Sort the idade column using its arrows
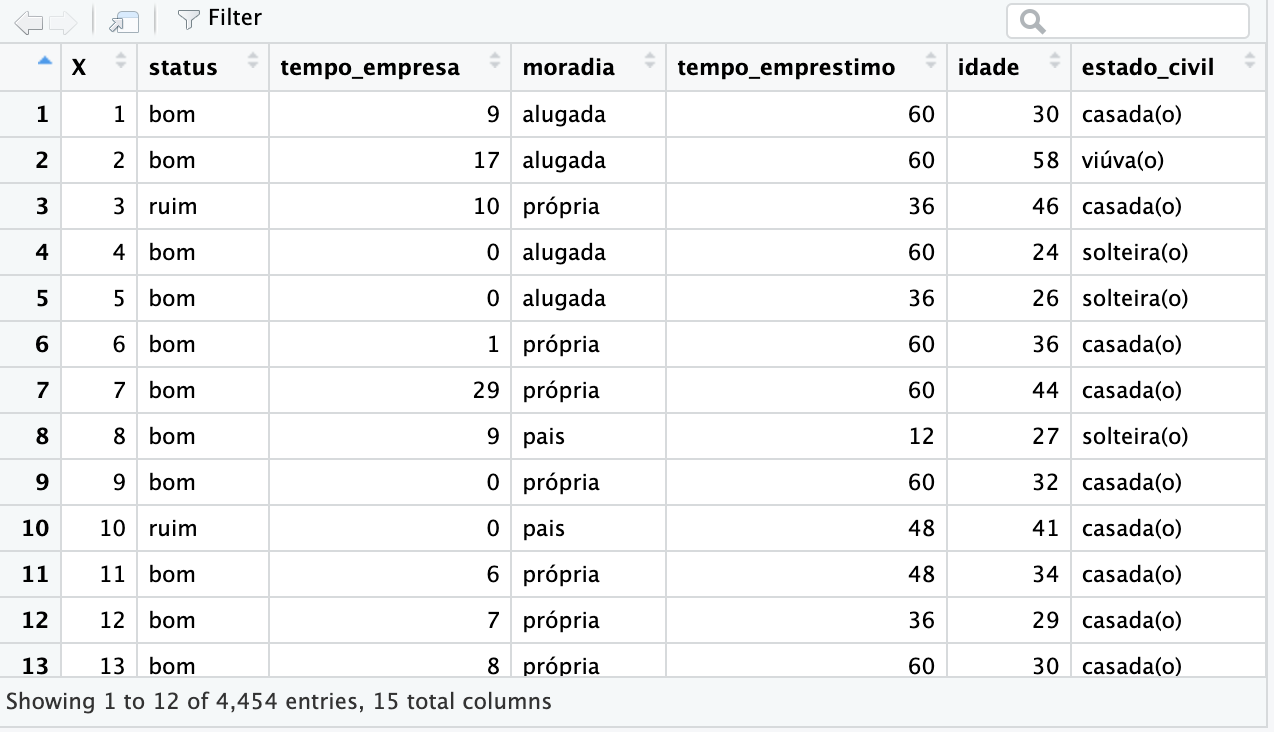 [1054, 62]
